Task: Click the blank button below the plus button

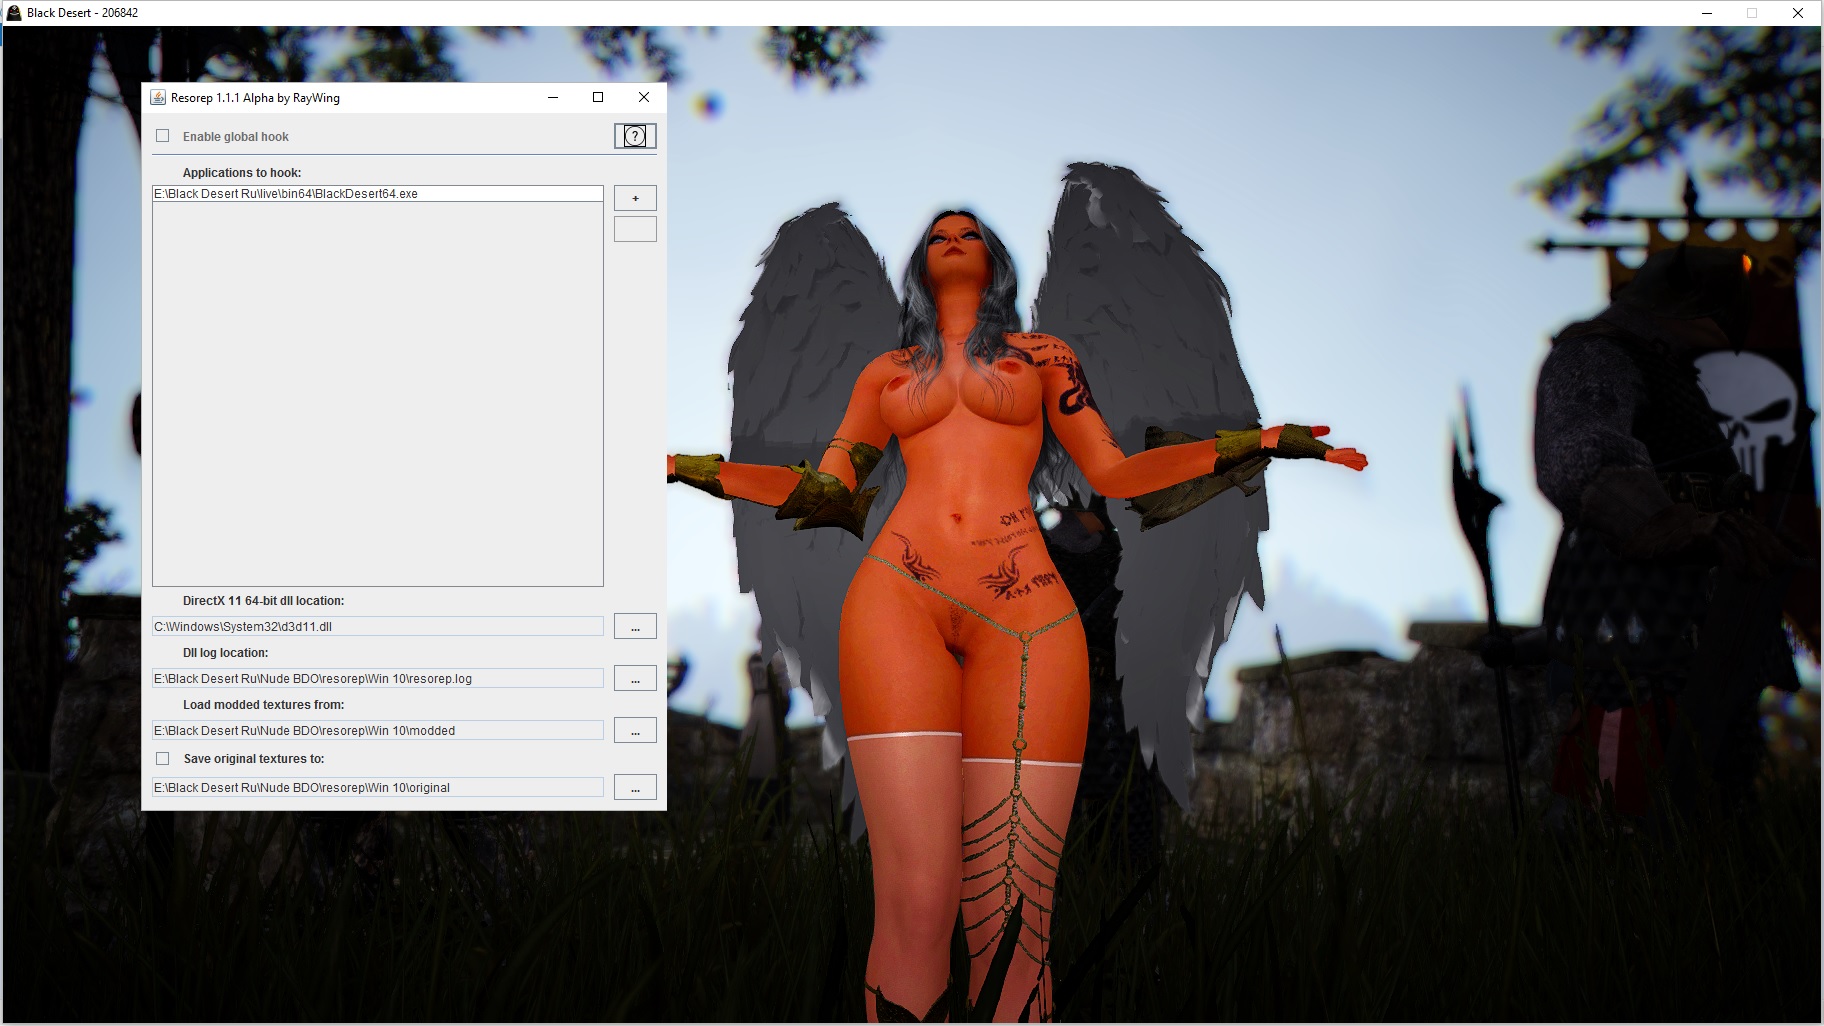Action: click(635, 229)
